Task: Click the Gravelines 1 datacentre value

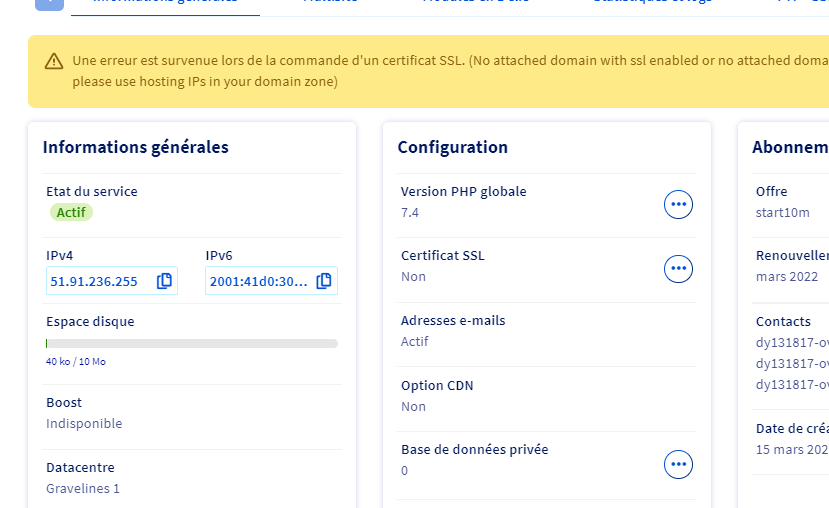Action: pos(83,488)
